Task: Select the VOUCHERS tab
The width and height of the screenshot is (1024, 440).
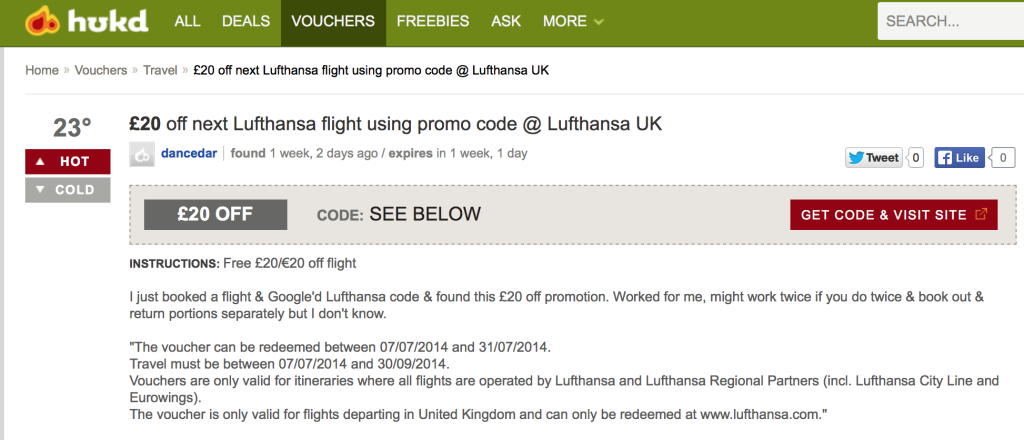Action: [333, 21]
